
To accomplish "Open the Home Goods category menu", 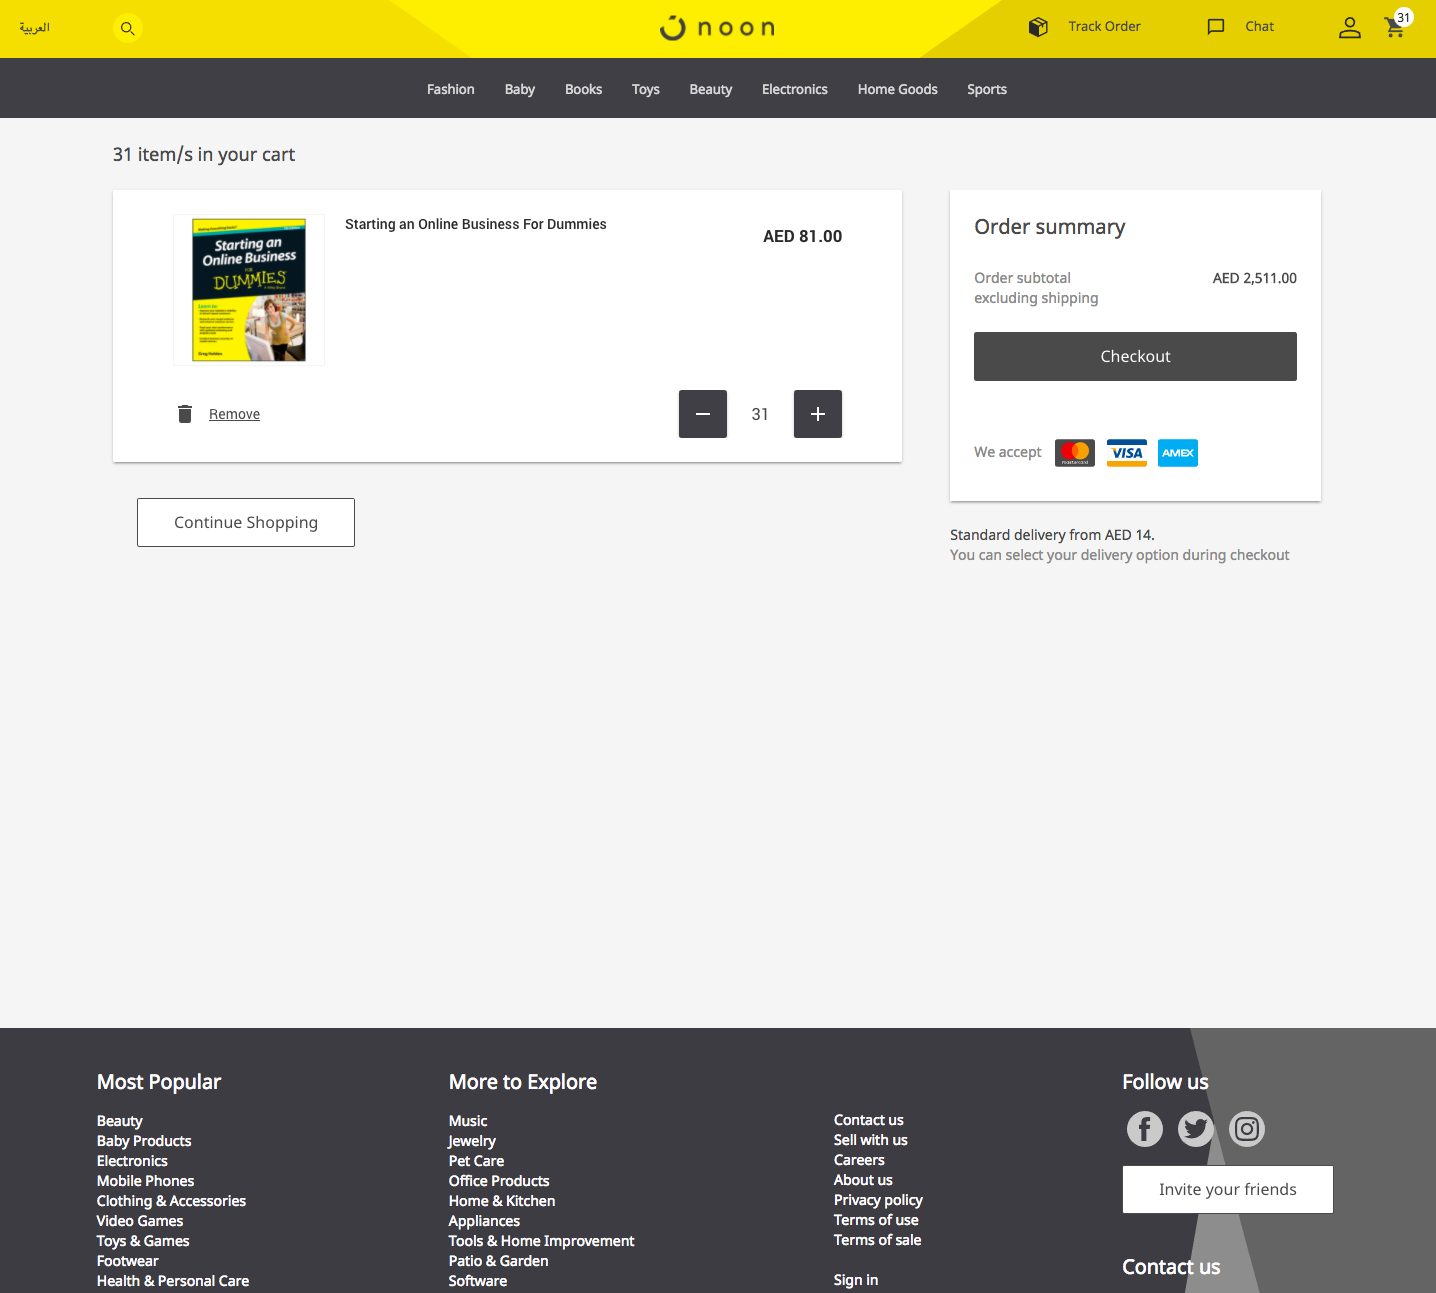I will pos(898,89).
